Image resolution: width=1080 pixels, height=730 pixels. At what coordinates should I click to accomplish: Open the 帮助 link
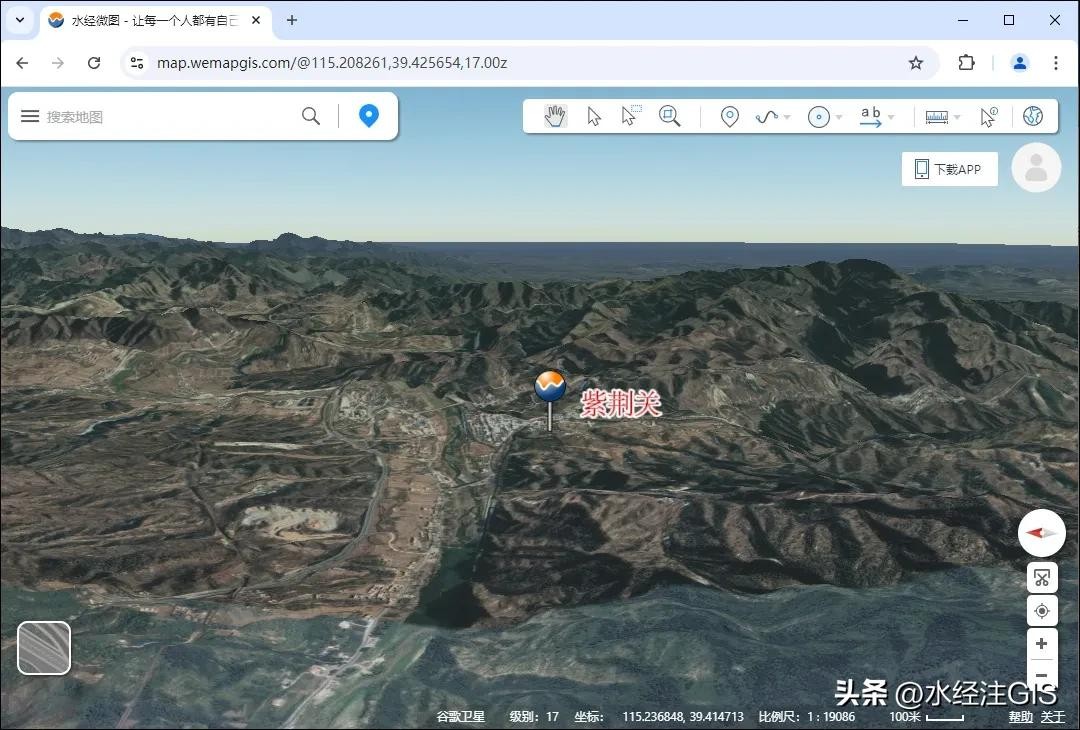click(x=1020, y=717)
